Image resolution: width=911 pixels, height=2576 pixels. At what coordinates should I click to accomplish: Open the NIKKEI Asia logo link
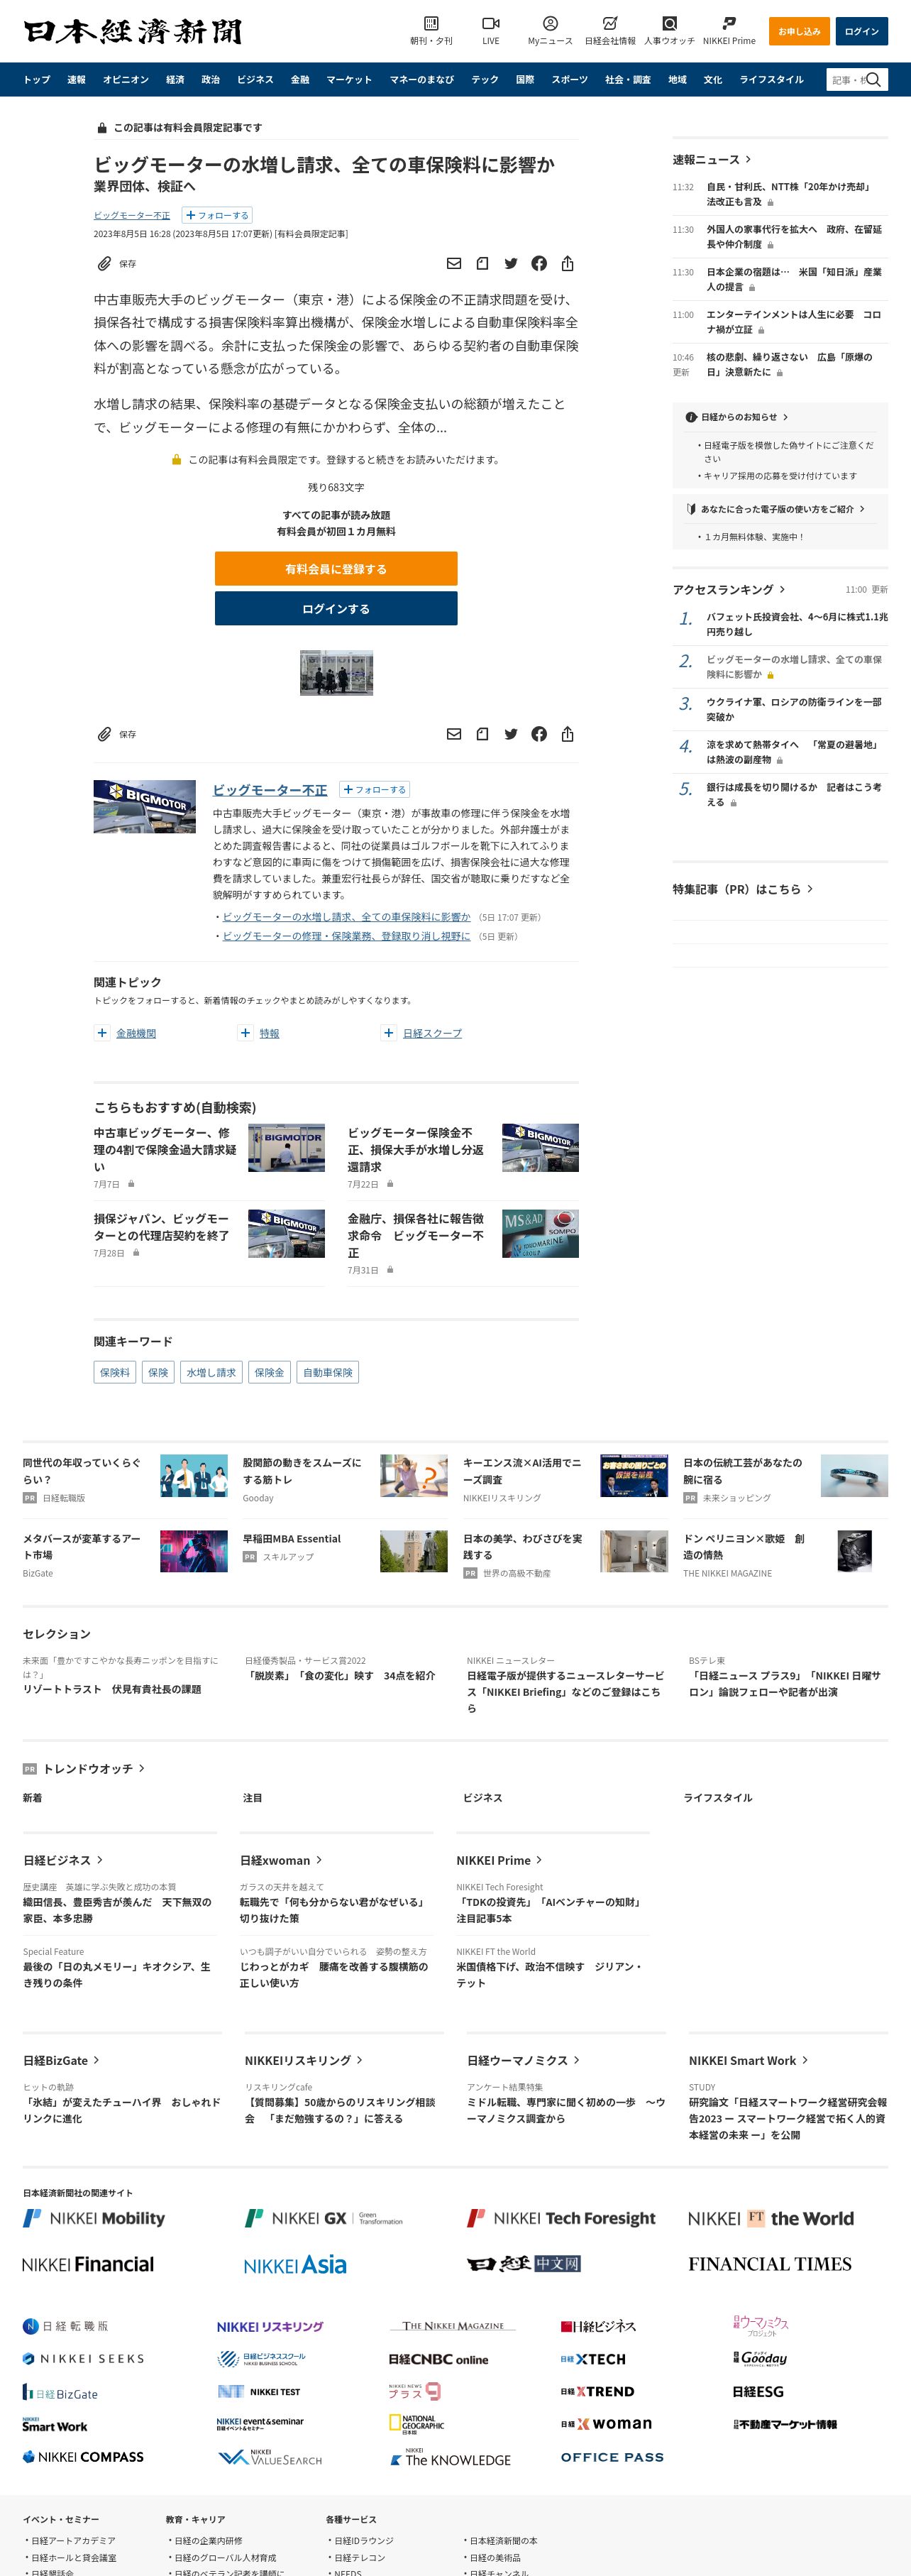(295, 2264)
